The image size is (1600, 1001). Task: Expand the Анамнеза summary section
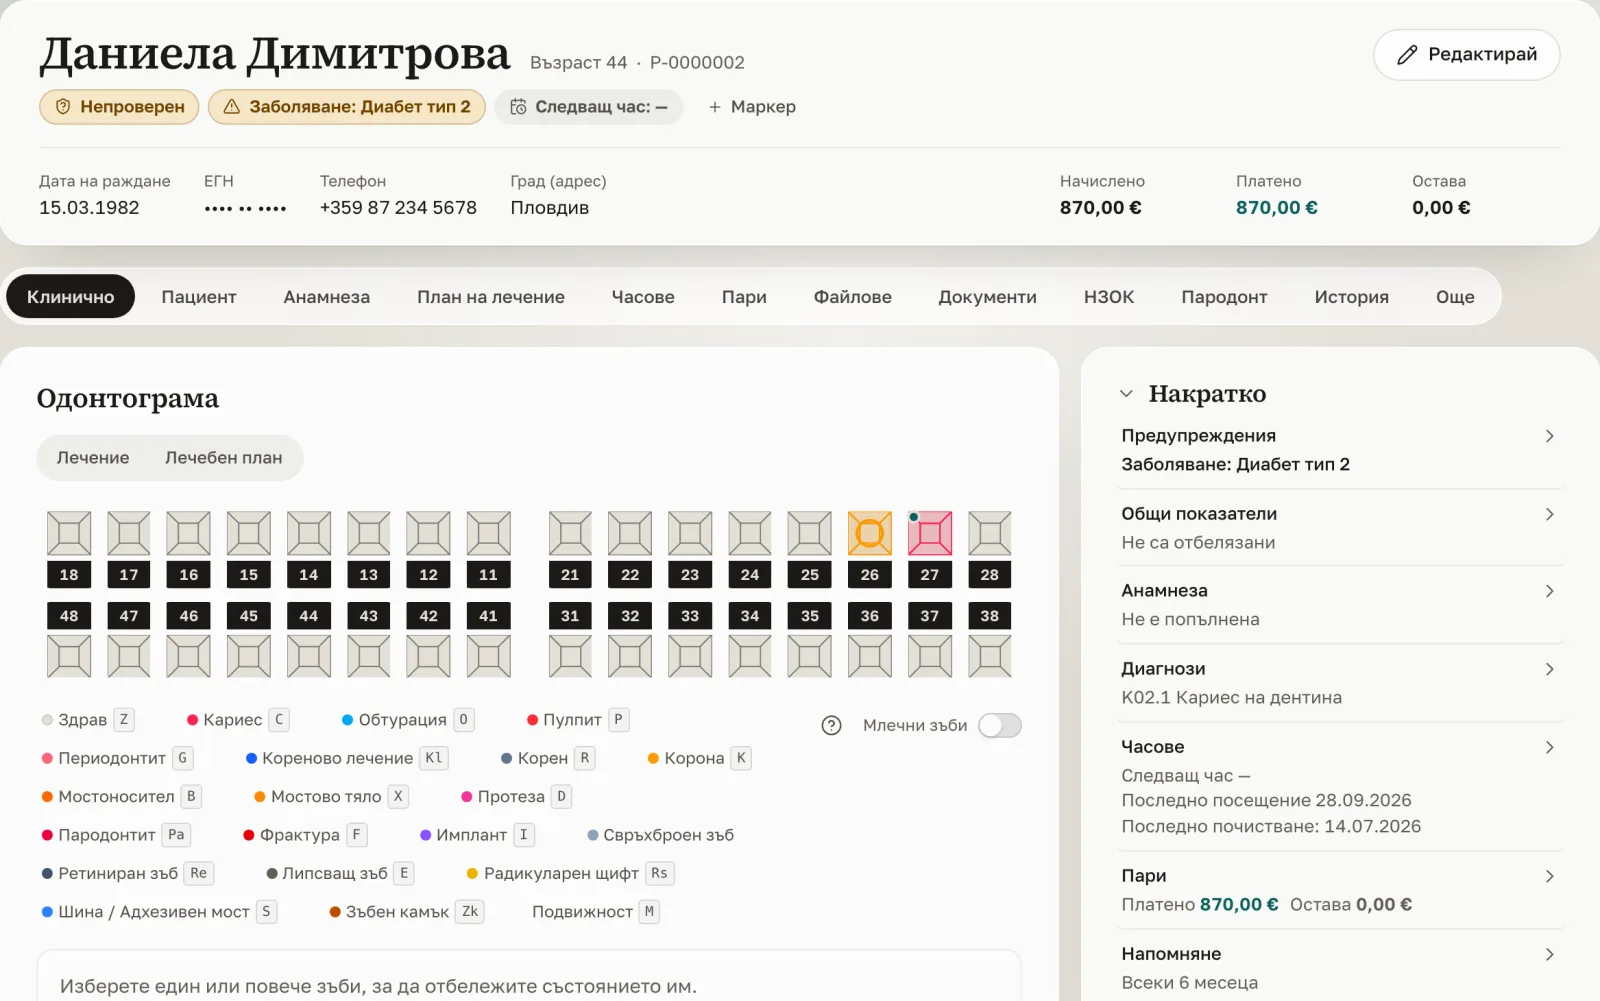click(1339, 605)
